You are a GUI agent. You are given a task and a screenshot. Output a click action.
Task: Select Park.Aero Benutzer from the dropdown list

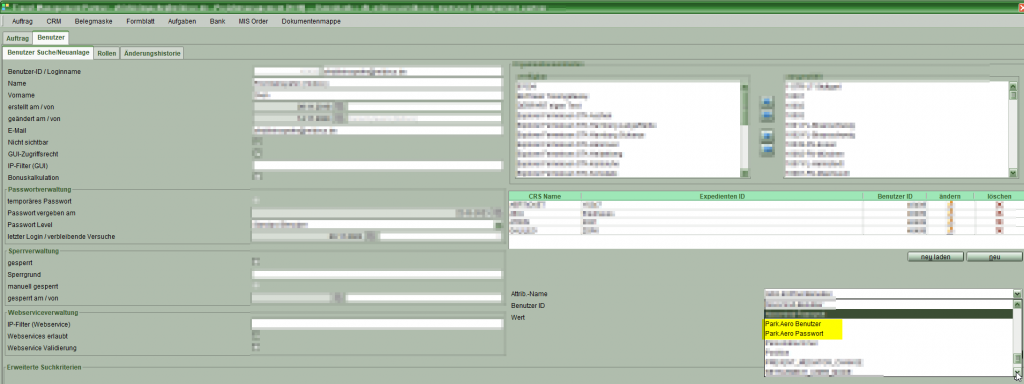(792, 324)
